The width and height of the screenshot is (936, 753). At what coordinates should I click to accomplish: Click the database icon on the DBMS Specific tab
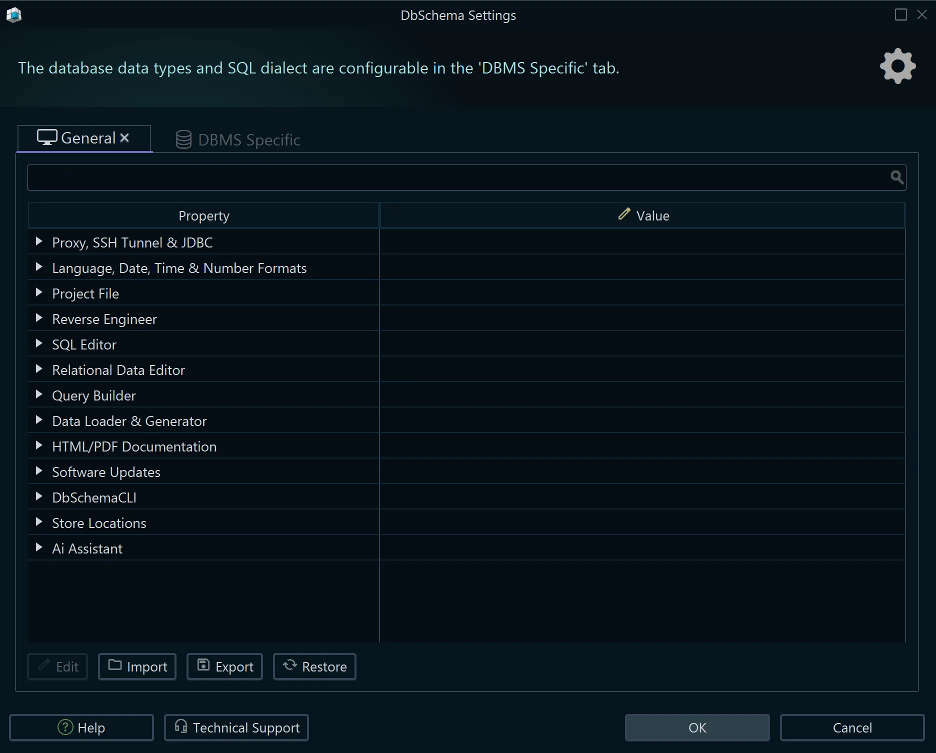[184, 140]
